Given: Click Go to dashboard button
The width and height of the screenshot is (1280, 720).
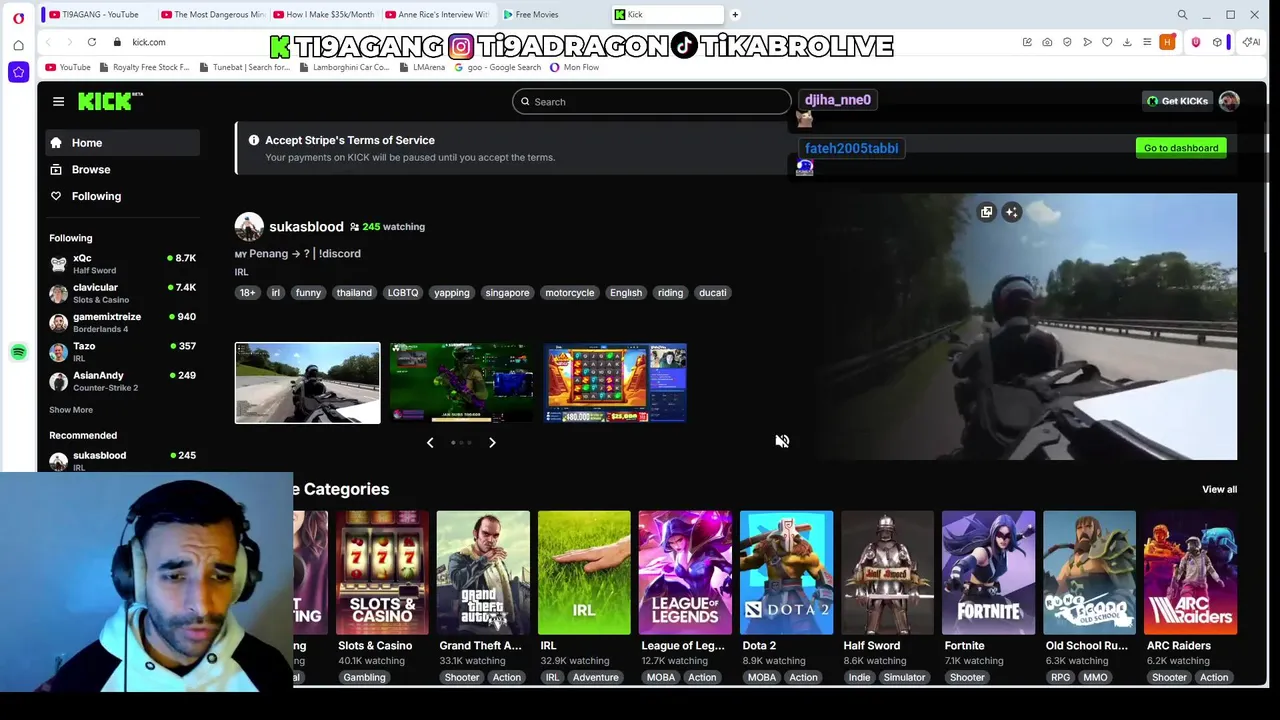Looking at the screenshot, I should (x=1181, y=148).
